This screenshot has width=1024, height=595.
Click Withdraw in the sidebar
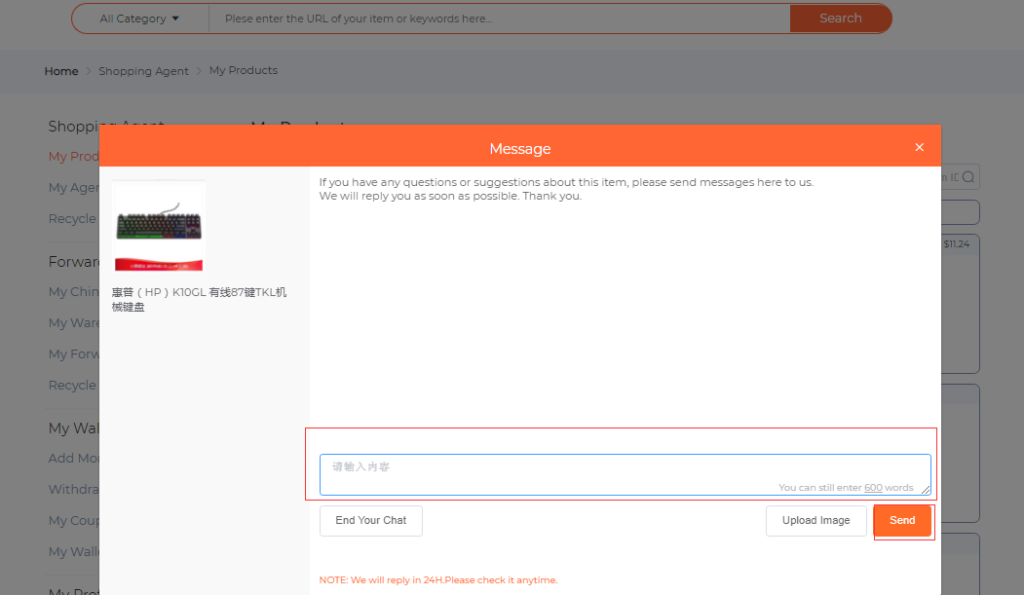(x=74, y=489)
